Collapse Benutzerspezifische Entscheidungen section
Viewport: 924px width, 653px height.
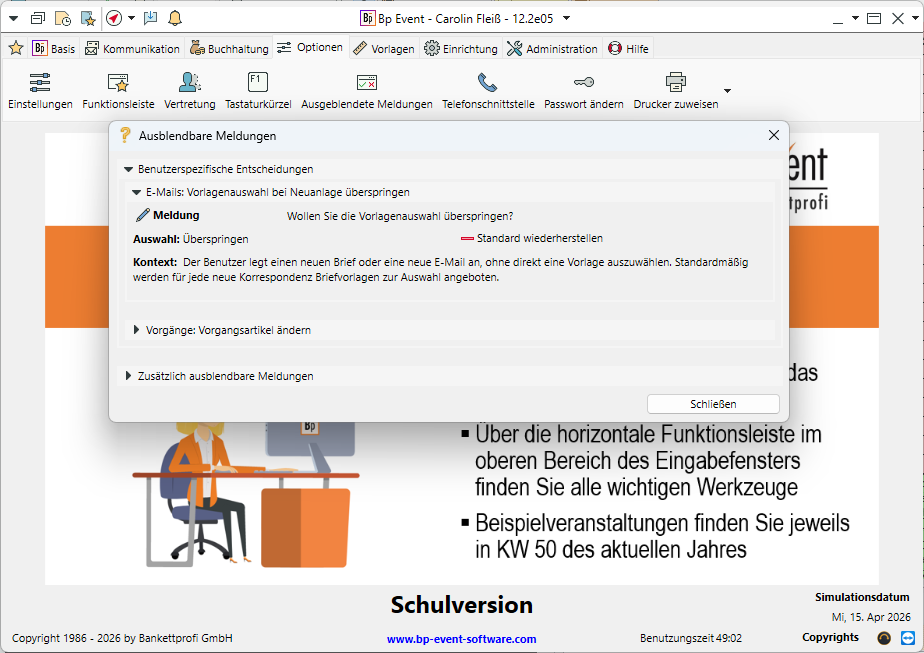pos(129,170)
